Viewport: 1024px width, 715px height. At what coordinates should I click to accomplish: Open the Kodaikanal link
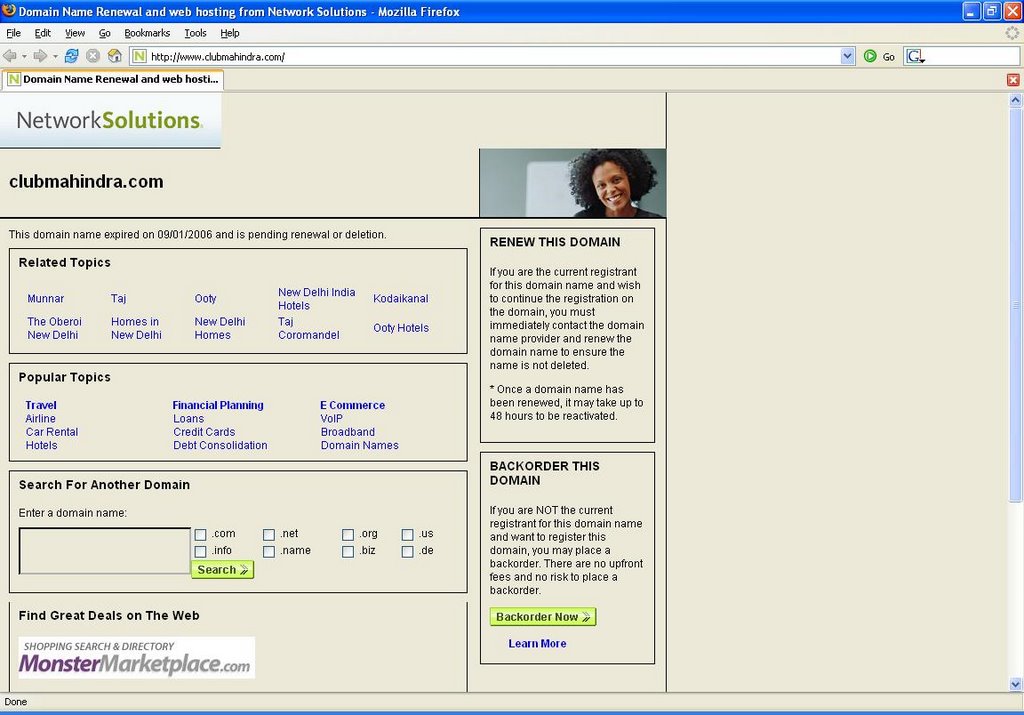point(401,298)
